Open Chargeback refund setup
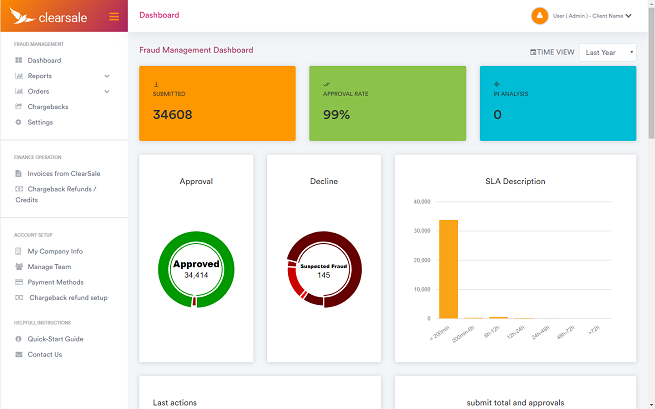Screen dimensions: 655x409 (69, 297)
